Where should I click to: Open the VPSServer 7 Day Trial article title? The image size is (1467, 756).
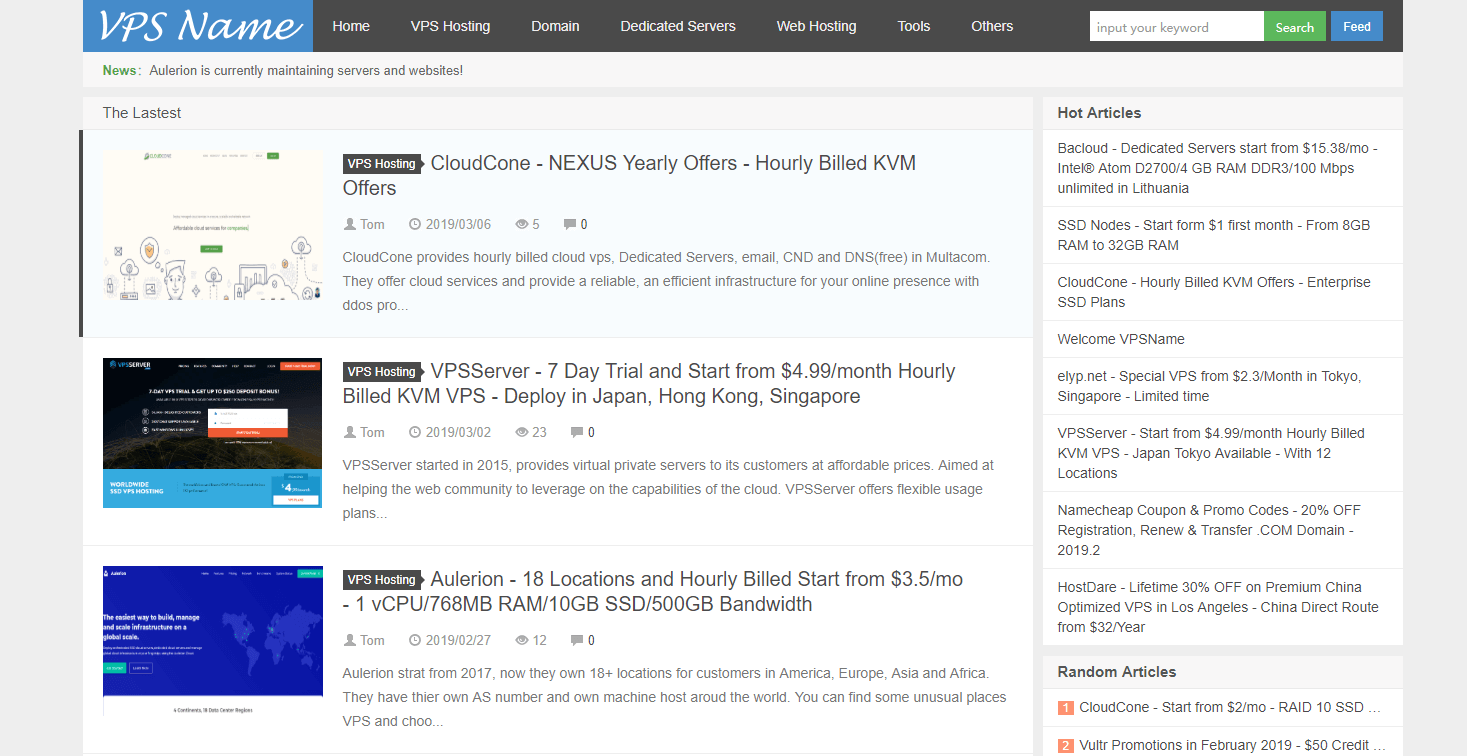pyautogui.click(x=649, y=383)
